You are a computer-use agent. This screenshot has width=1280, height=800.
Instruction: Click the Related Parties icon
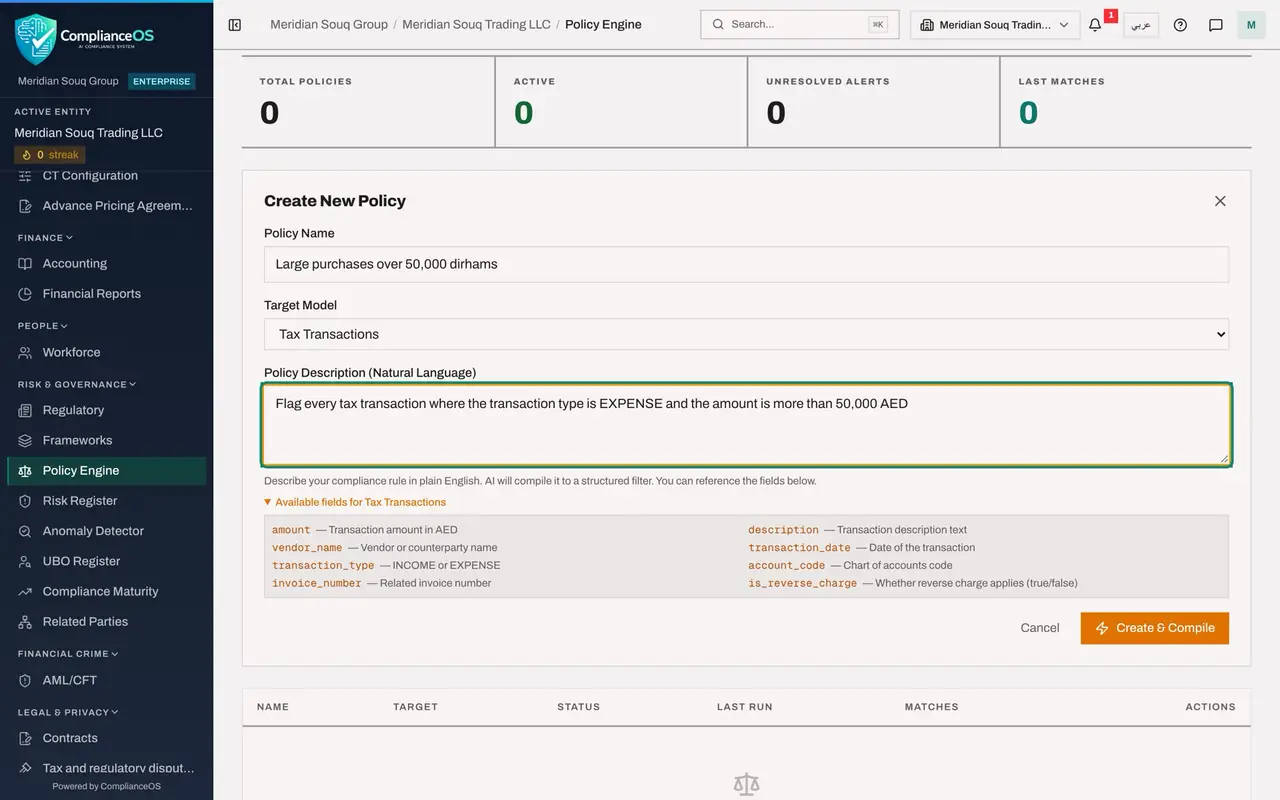[25, 622]
